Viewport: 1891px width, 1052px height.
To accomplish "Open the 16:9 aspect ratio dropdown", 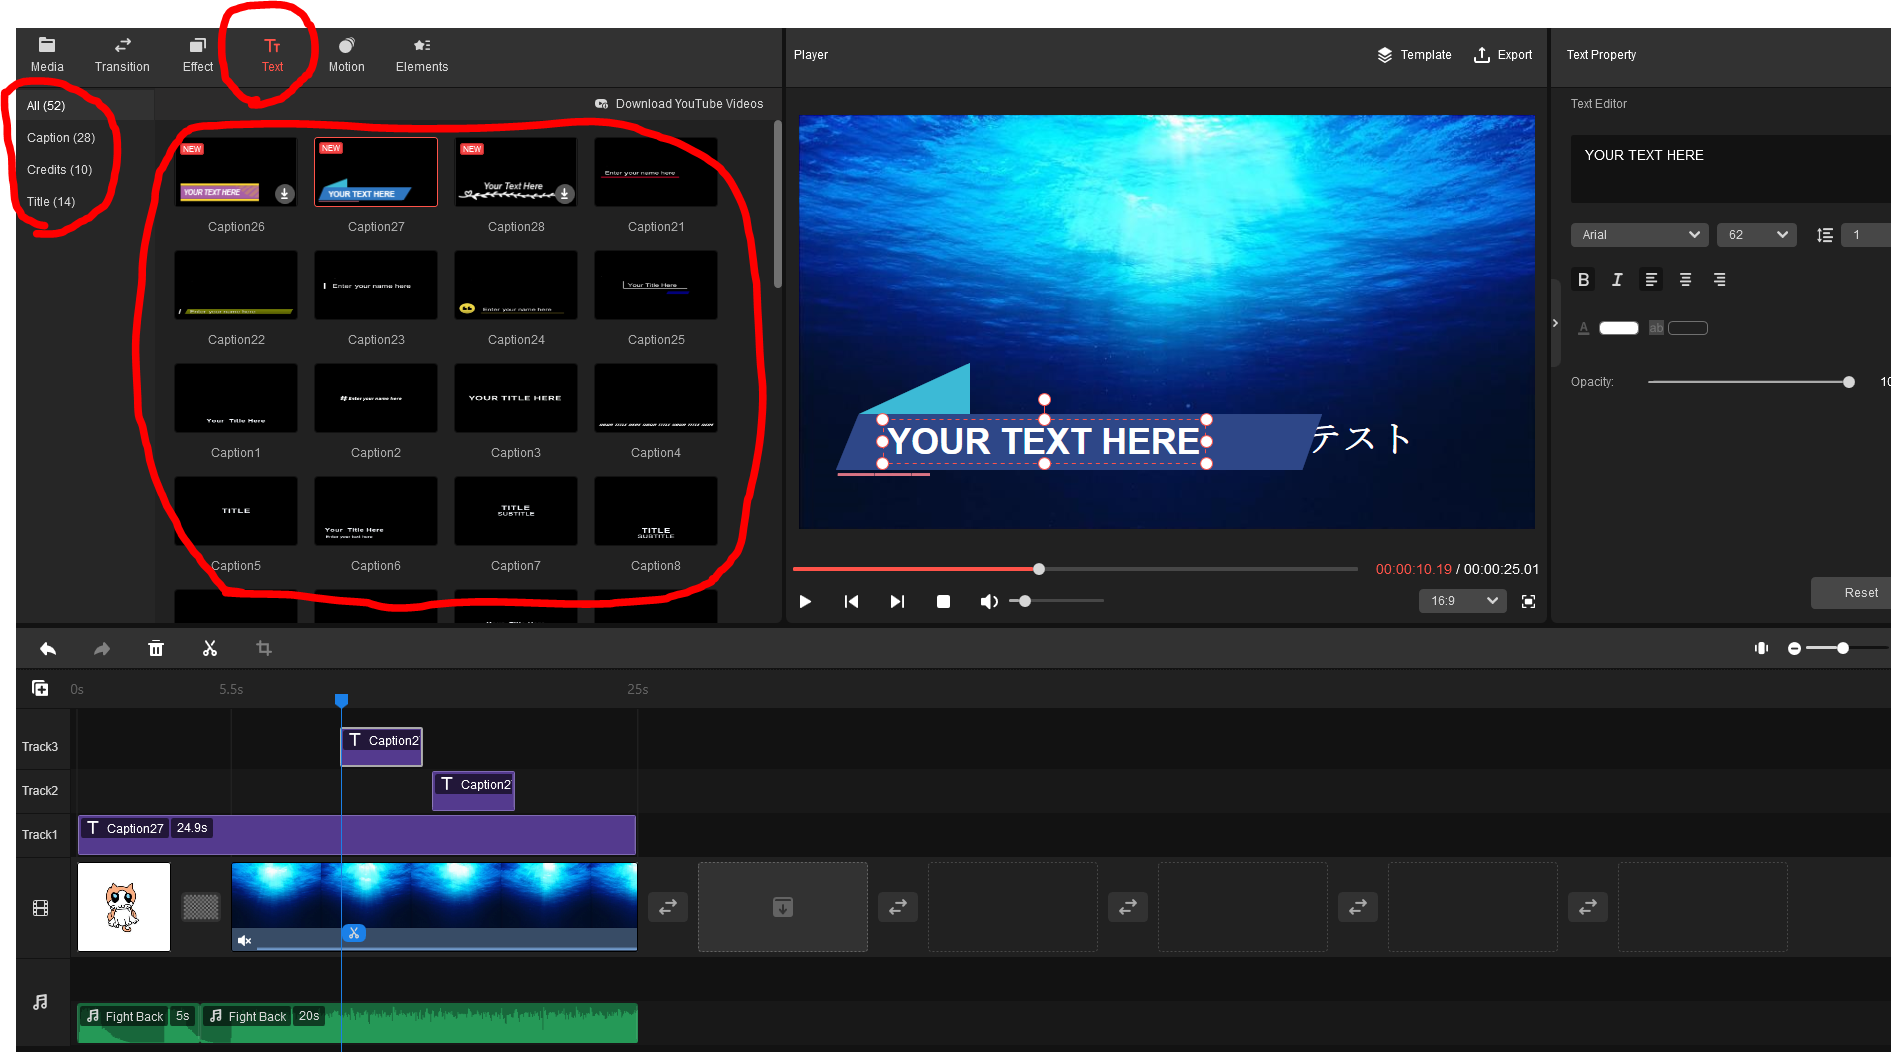I will point(1463,601).
